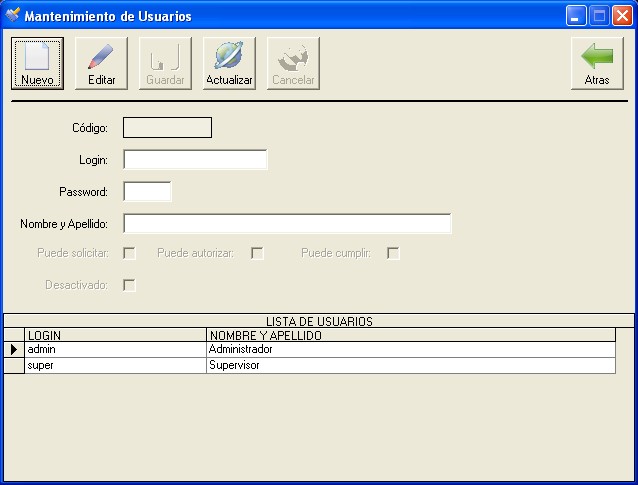This screenshot has width=638, height=485.
Task: Toggle the Desactivado checkbox
Action: click(129, 285)
